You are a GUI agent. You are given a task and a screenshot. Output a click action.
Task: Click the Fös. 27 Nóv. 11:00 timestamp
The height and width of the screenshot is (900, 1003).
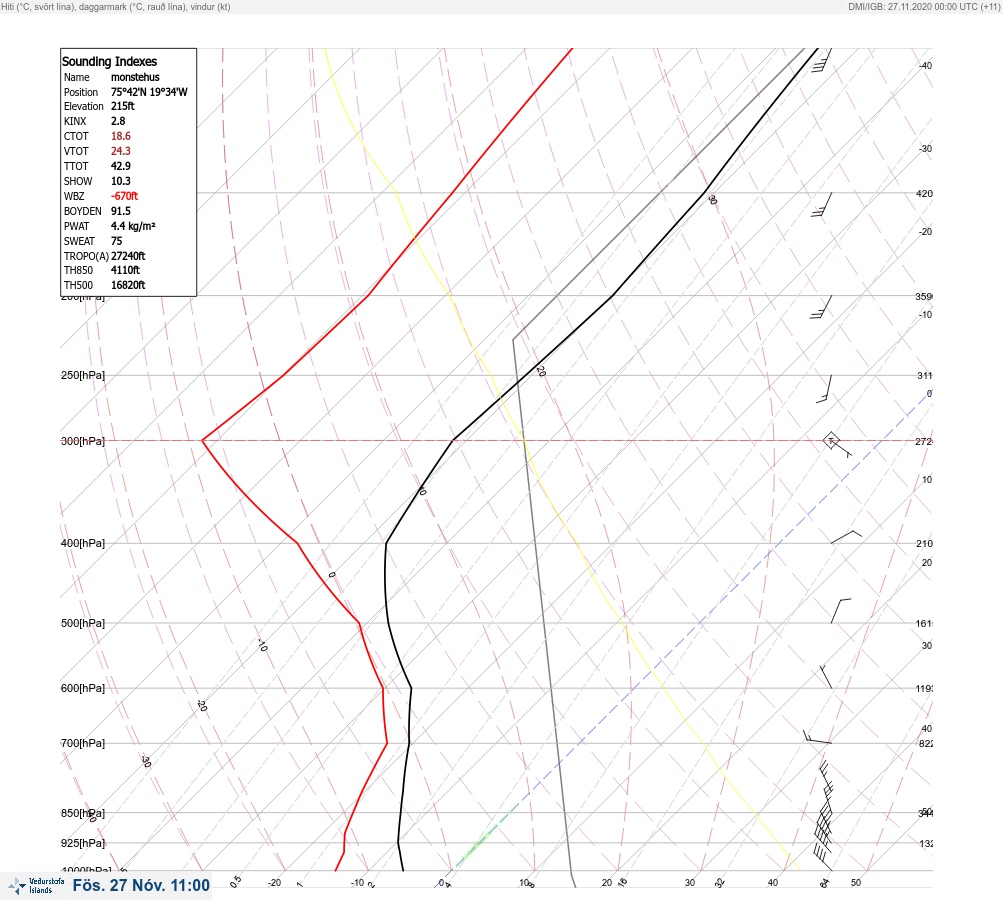(x=141, y=885)
